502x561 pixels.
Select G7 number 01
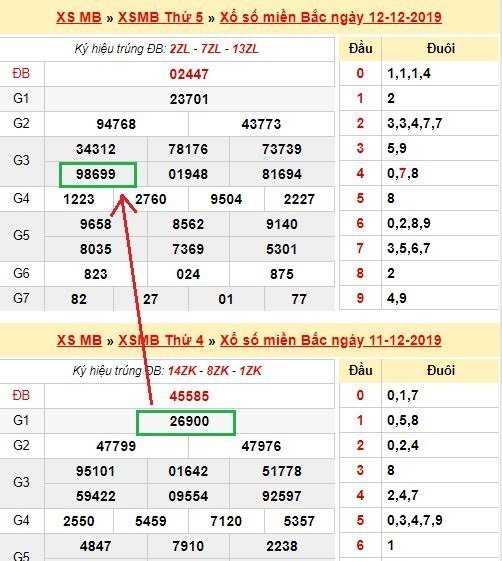coord(226,299)
